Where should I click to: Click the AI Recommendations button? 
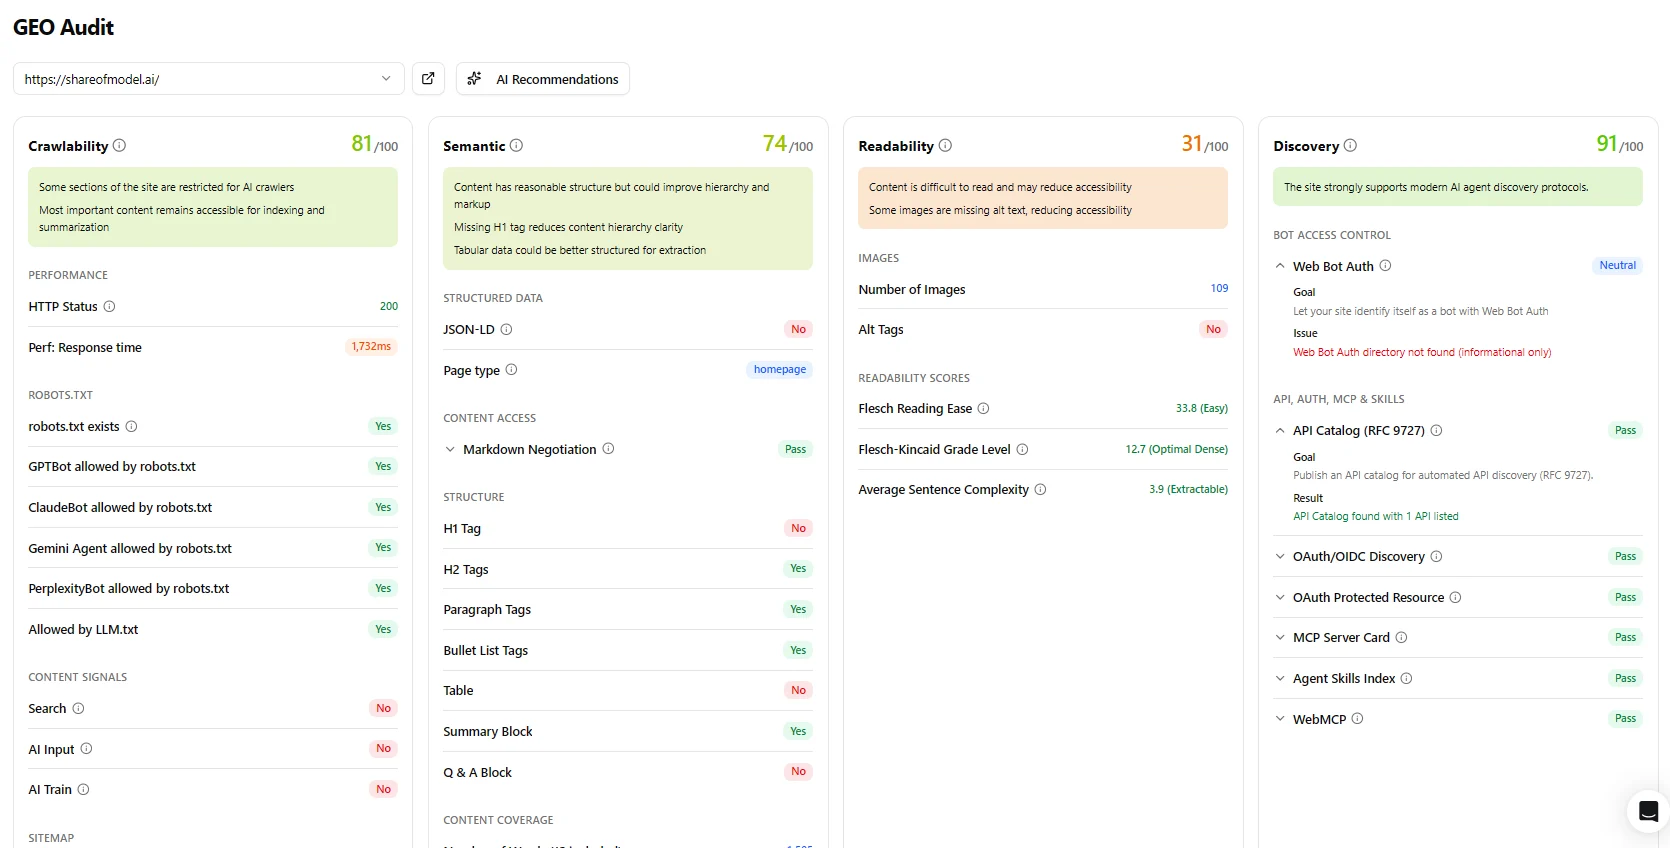point(543,79)
